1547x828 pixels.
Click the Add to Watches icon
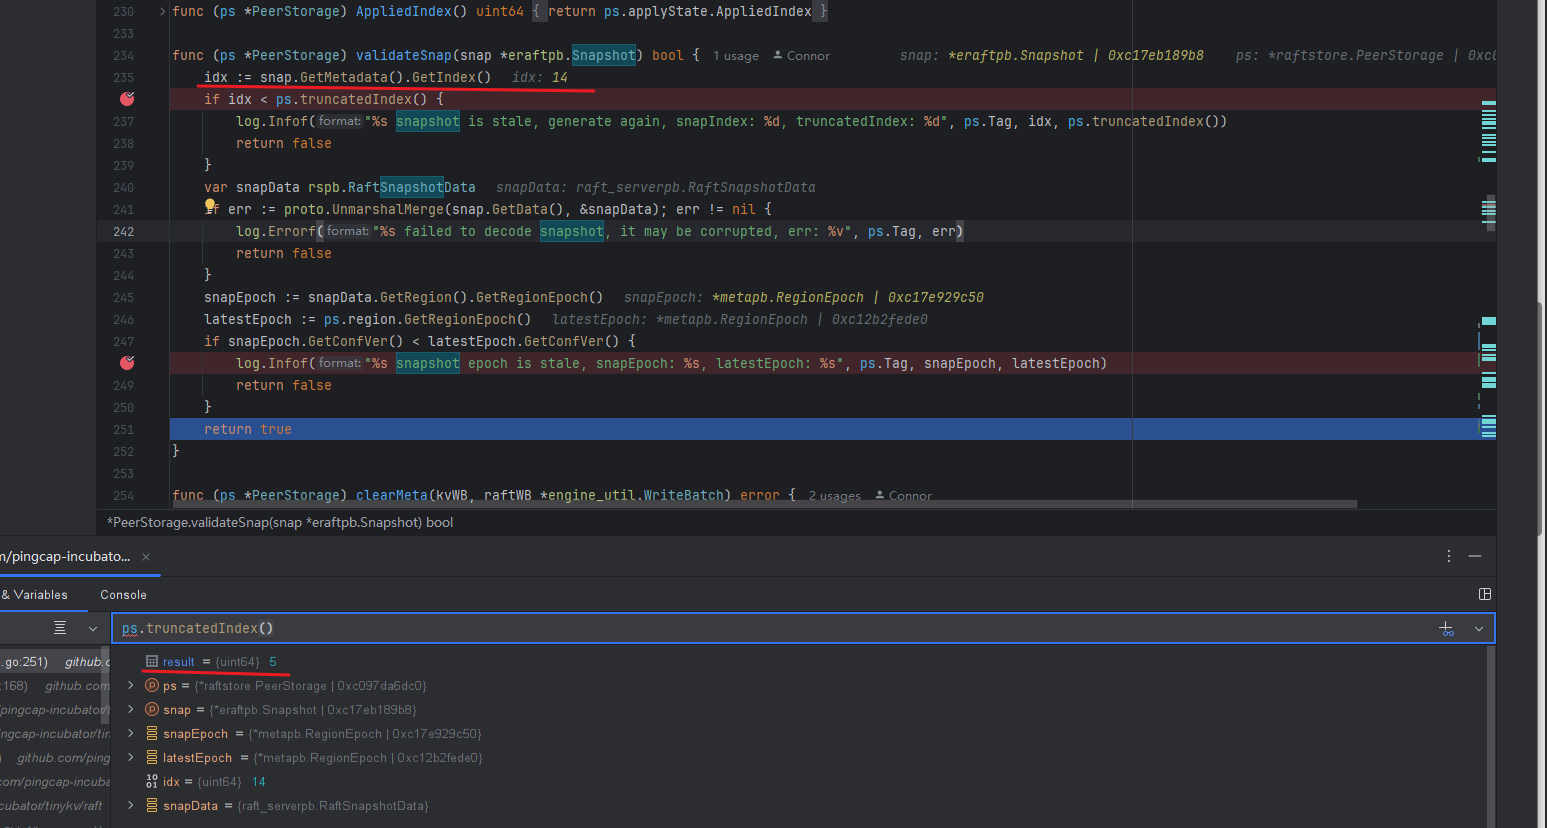(x=1446, y=628)
